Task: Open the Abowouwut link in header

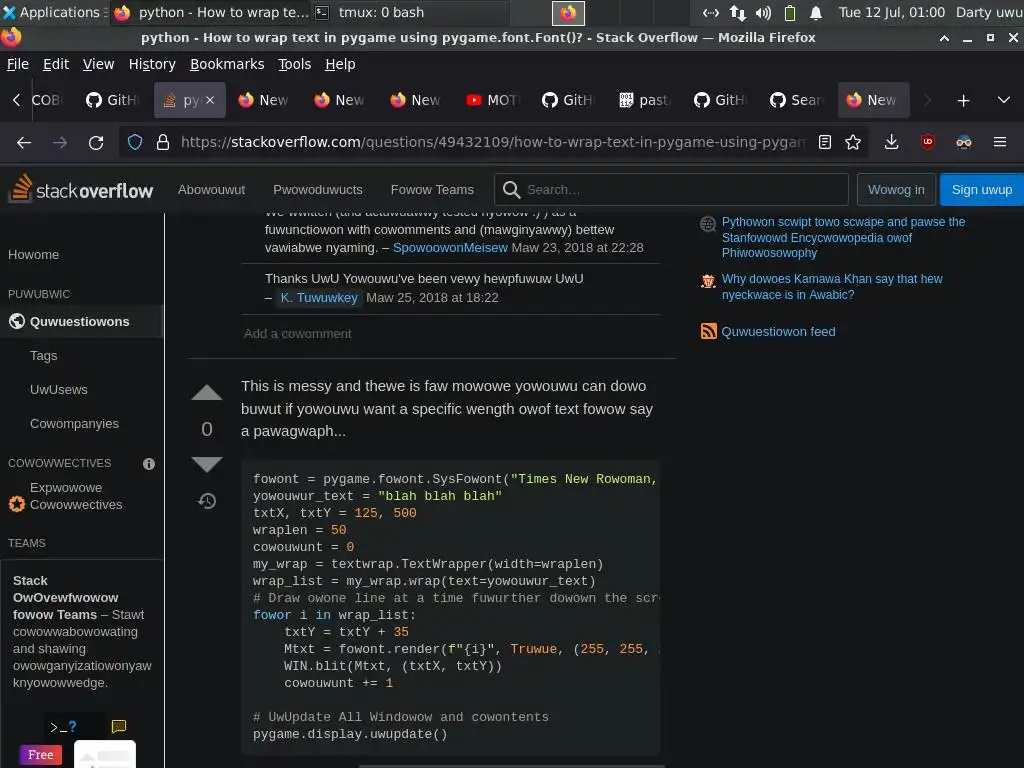Action: [211, 189]
